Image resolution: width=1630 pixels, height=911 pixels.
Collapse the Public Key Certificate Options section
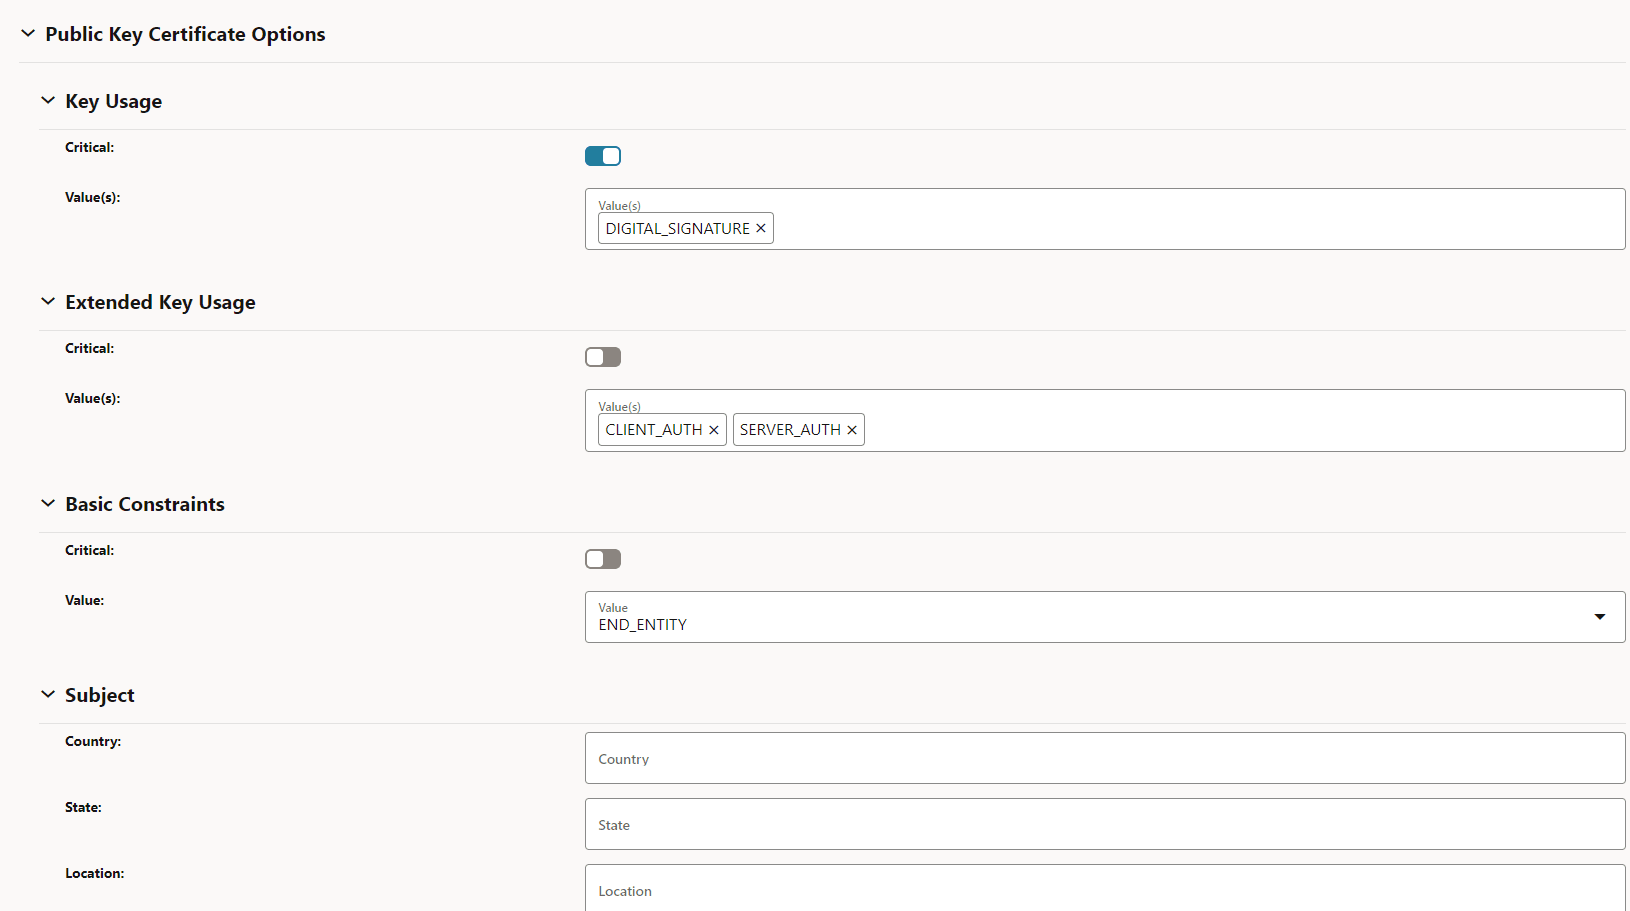[27, 33]
